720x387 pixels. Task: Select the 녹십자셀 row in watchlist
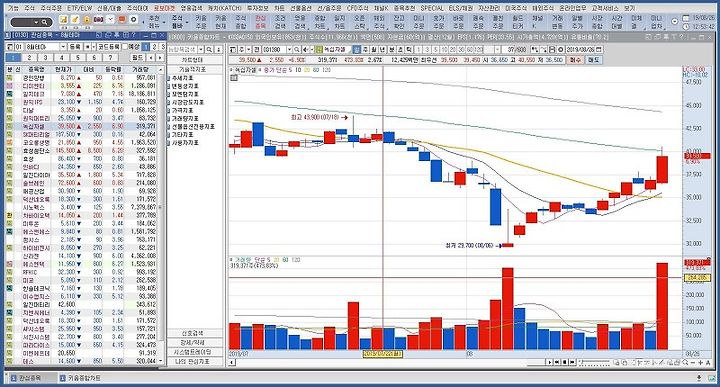click(82, 126)
